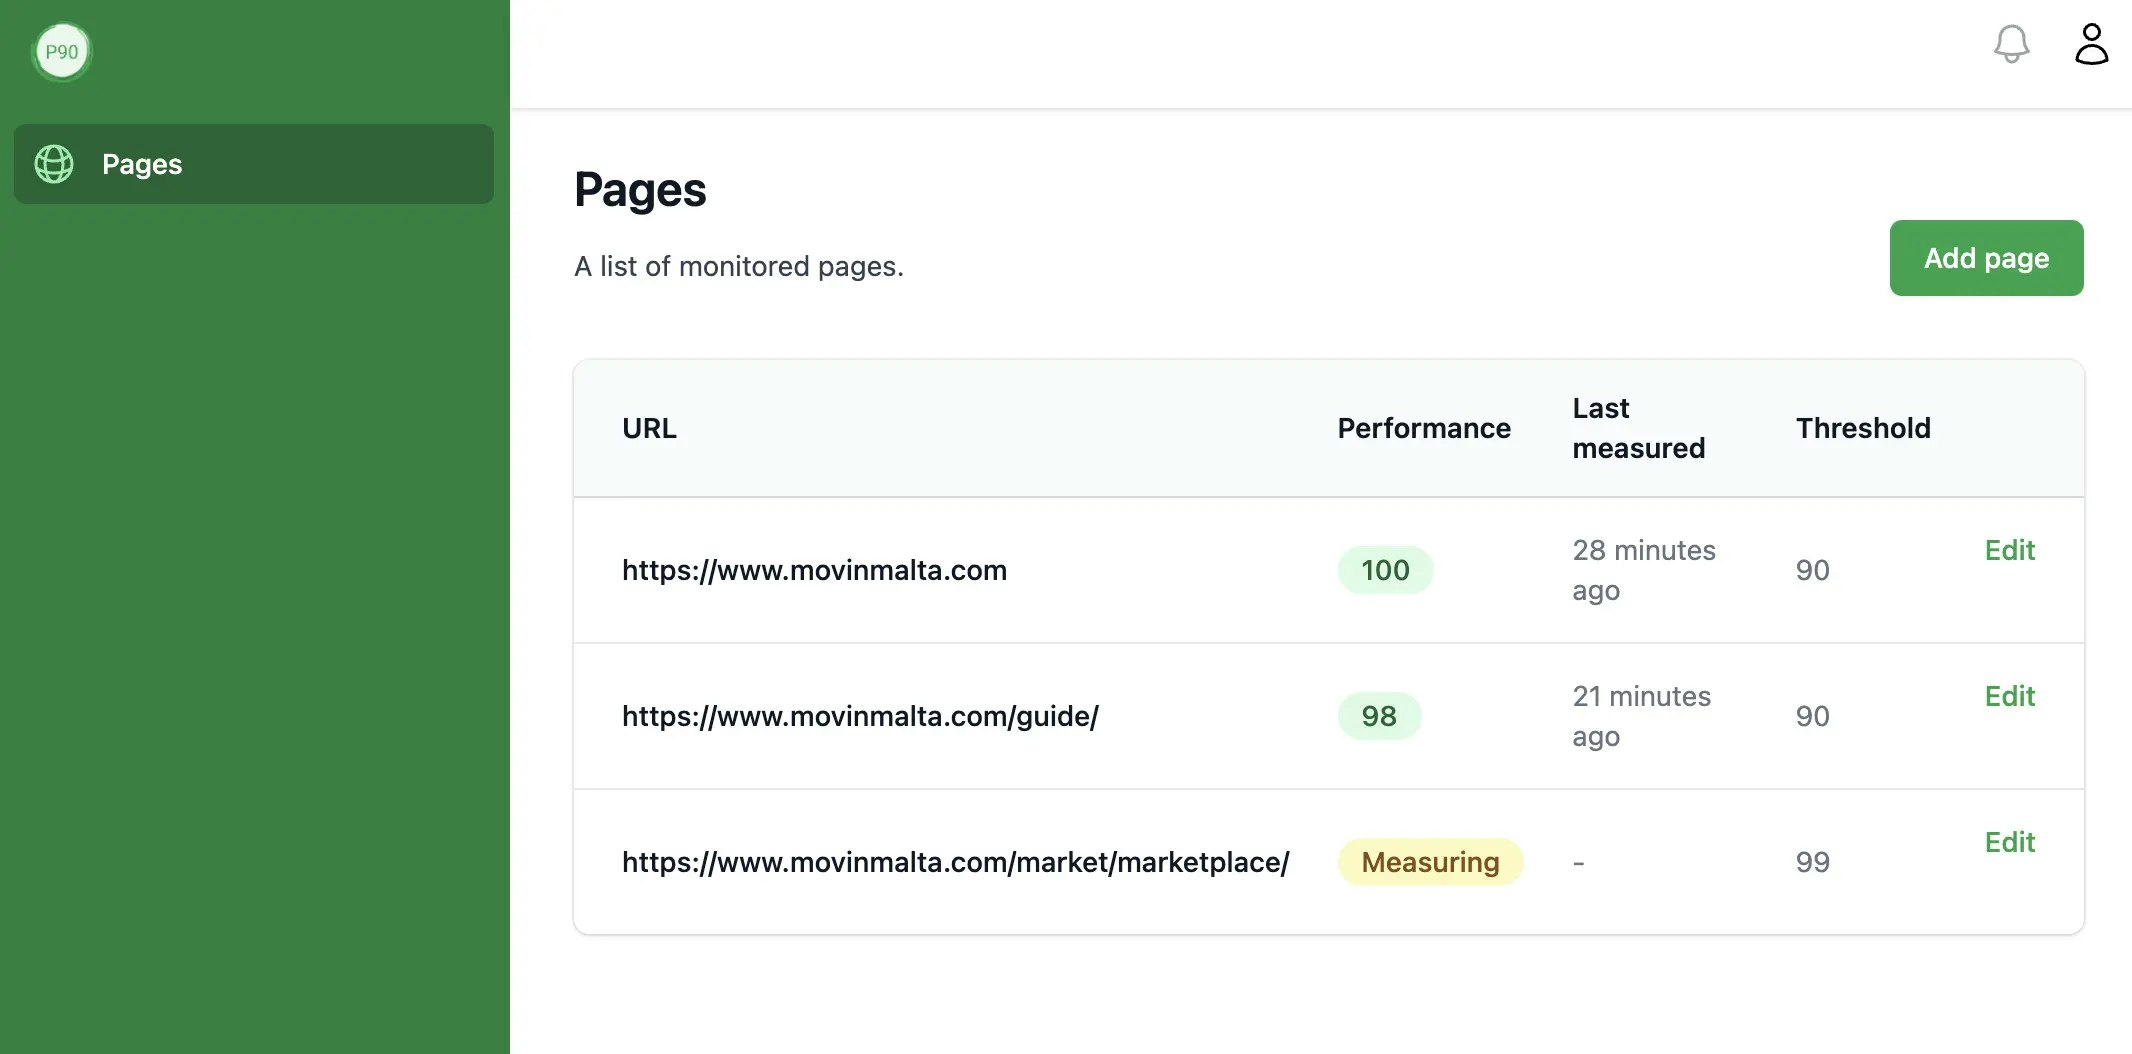Edit the movinmalta.com homepage entry

click(x=2009, y=550)
